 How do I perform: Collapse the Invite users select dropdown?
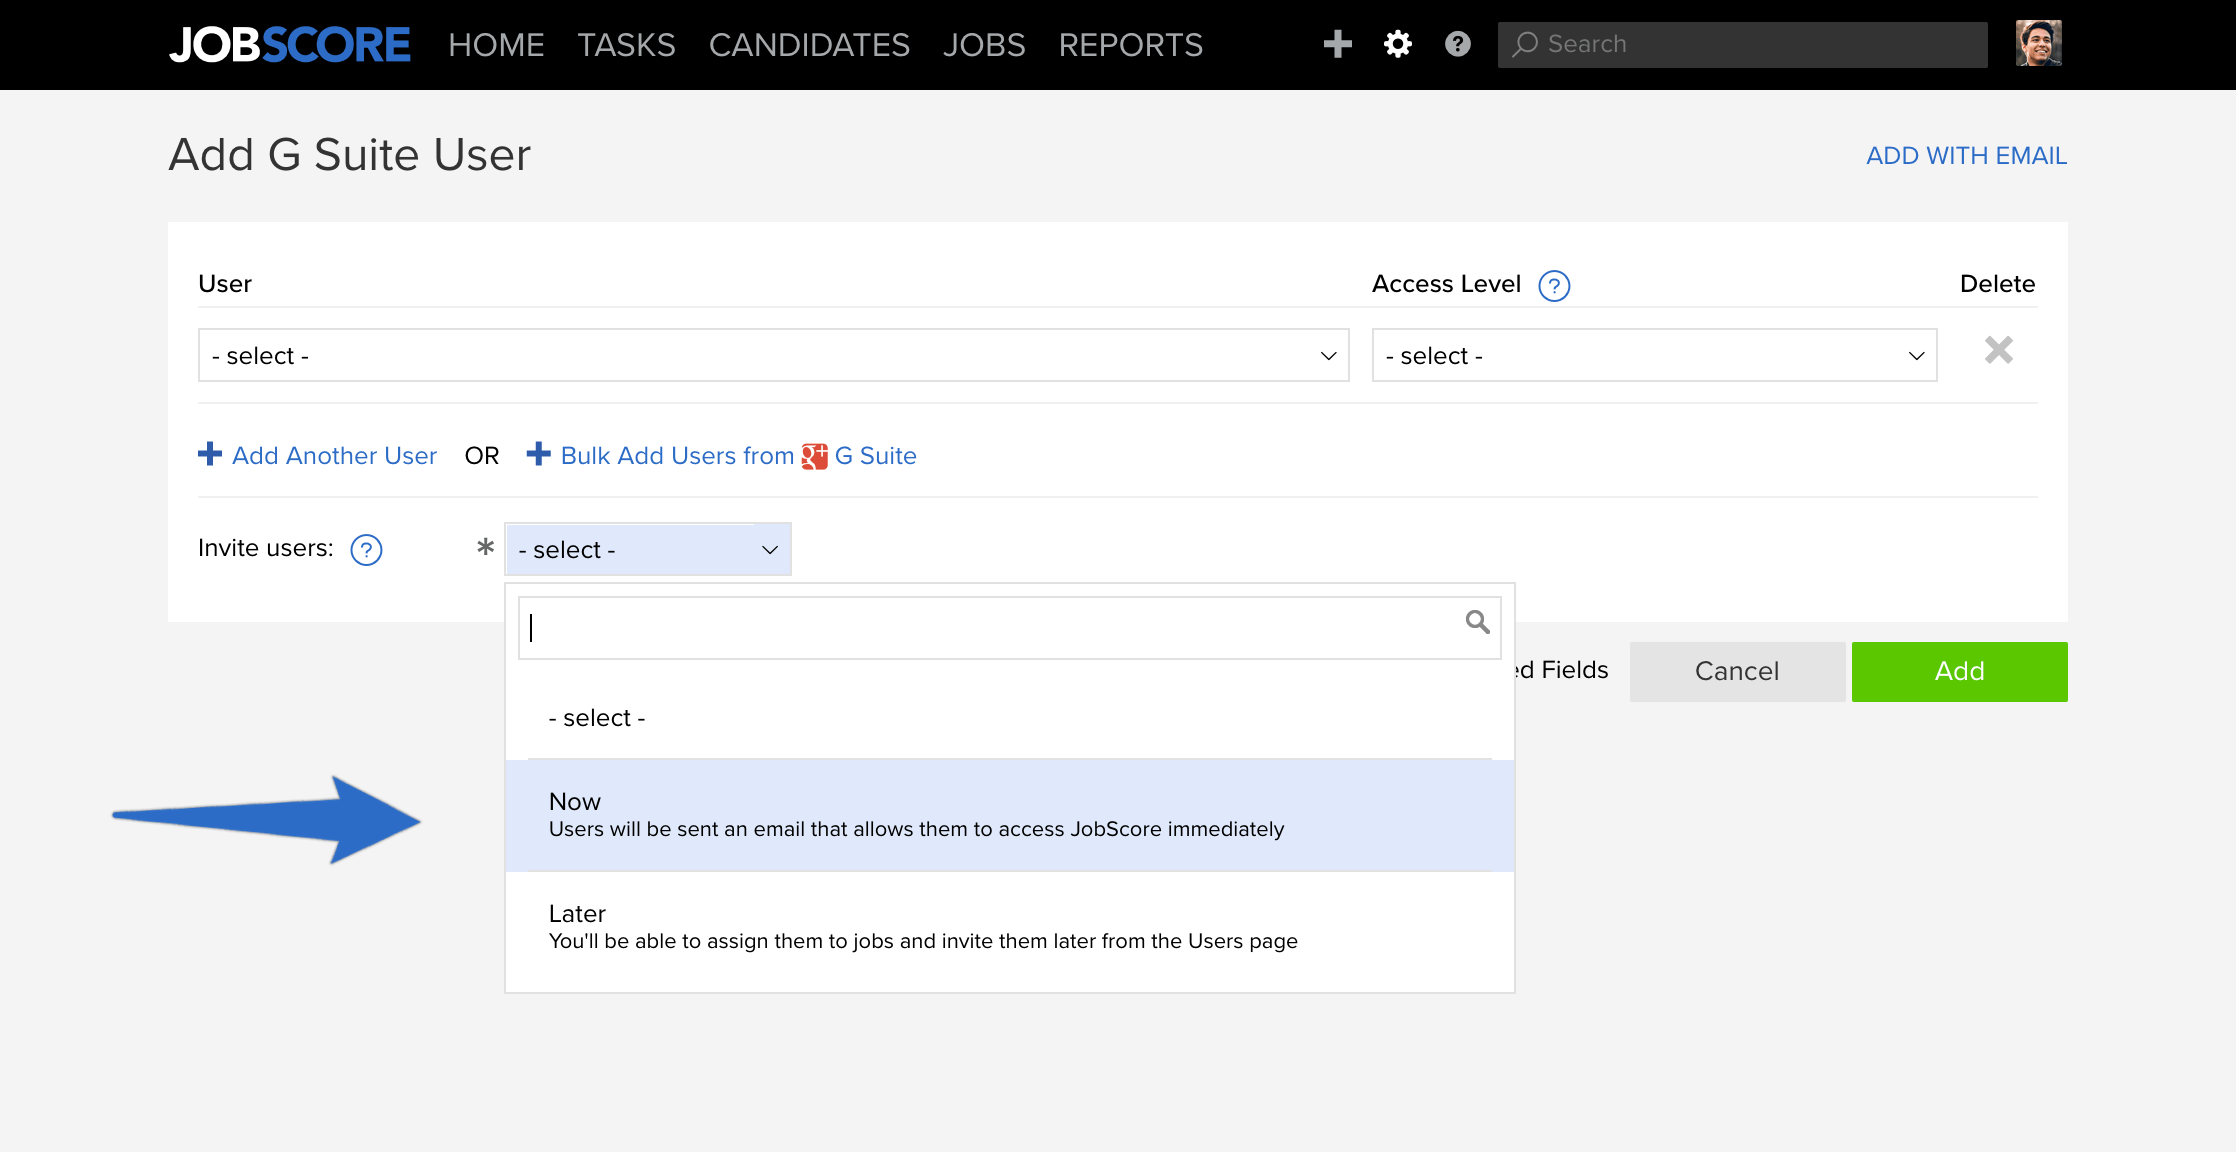[648, 549]
